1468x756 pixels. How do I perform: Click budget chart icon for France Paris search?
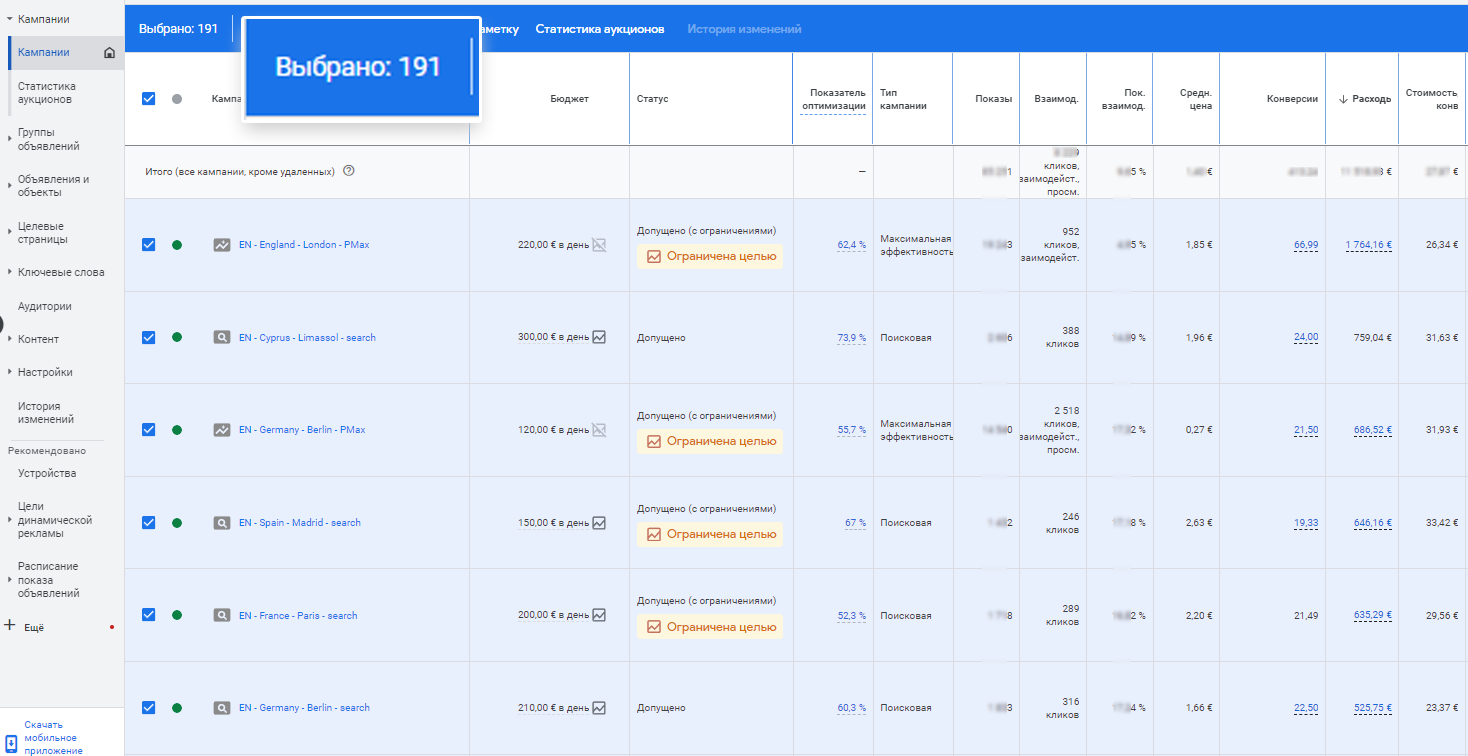point(599,616)
